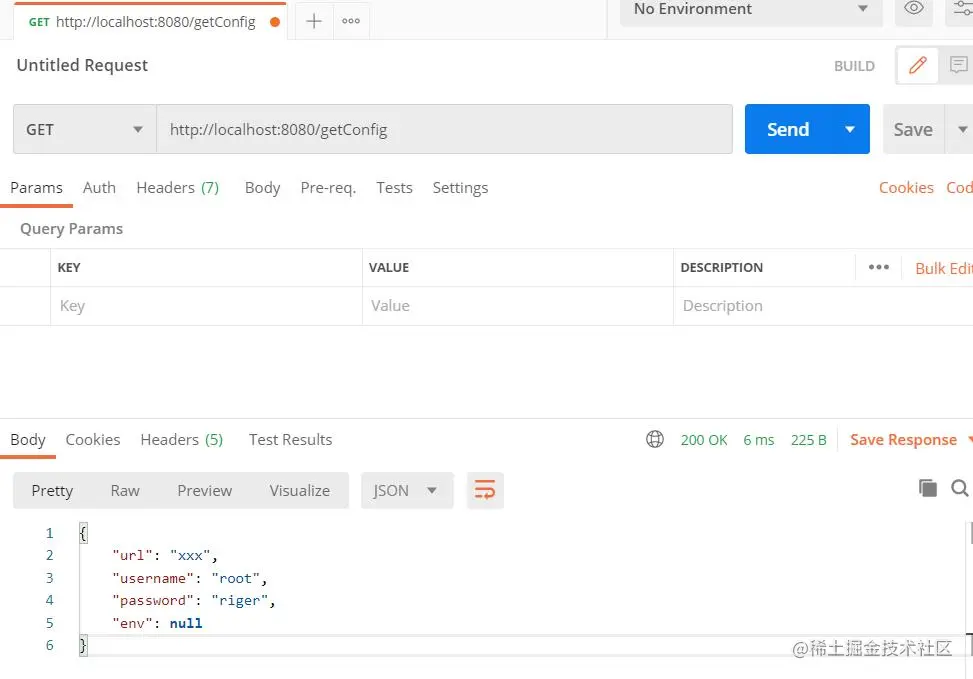Image resolution: width=973 pixels, height=679 pixels.
Task: Click the network globe icon near status
Action: pyautogui.click(x=655, y=439)
